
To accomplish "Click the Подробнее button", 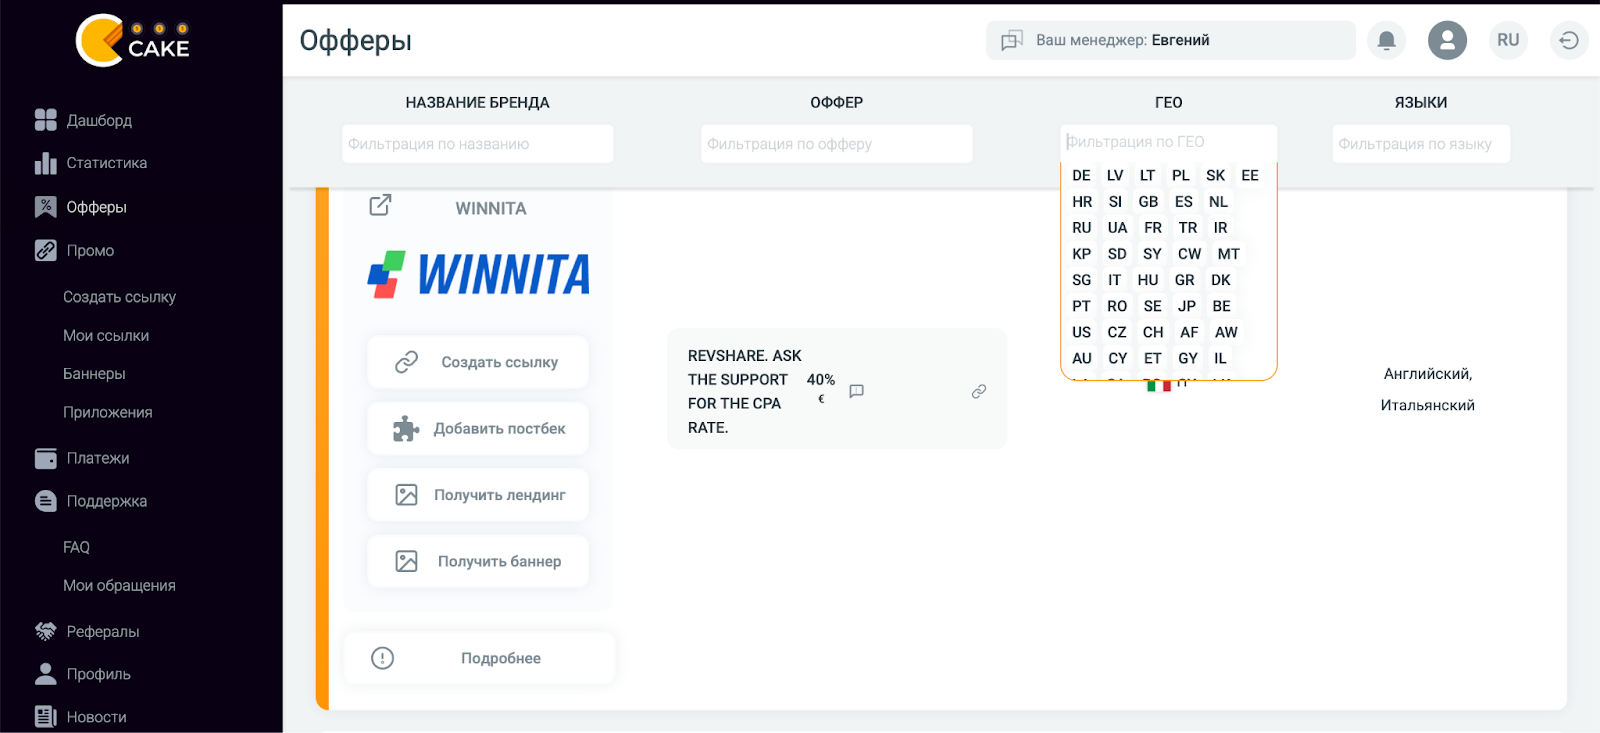I will coord(479,658).
